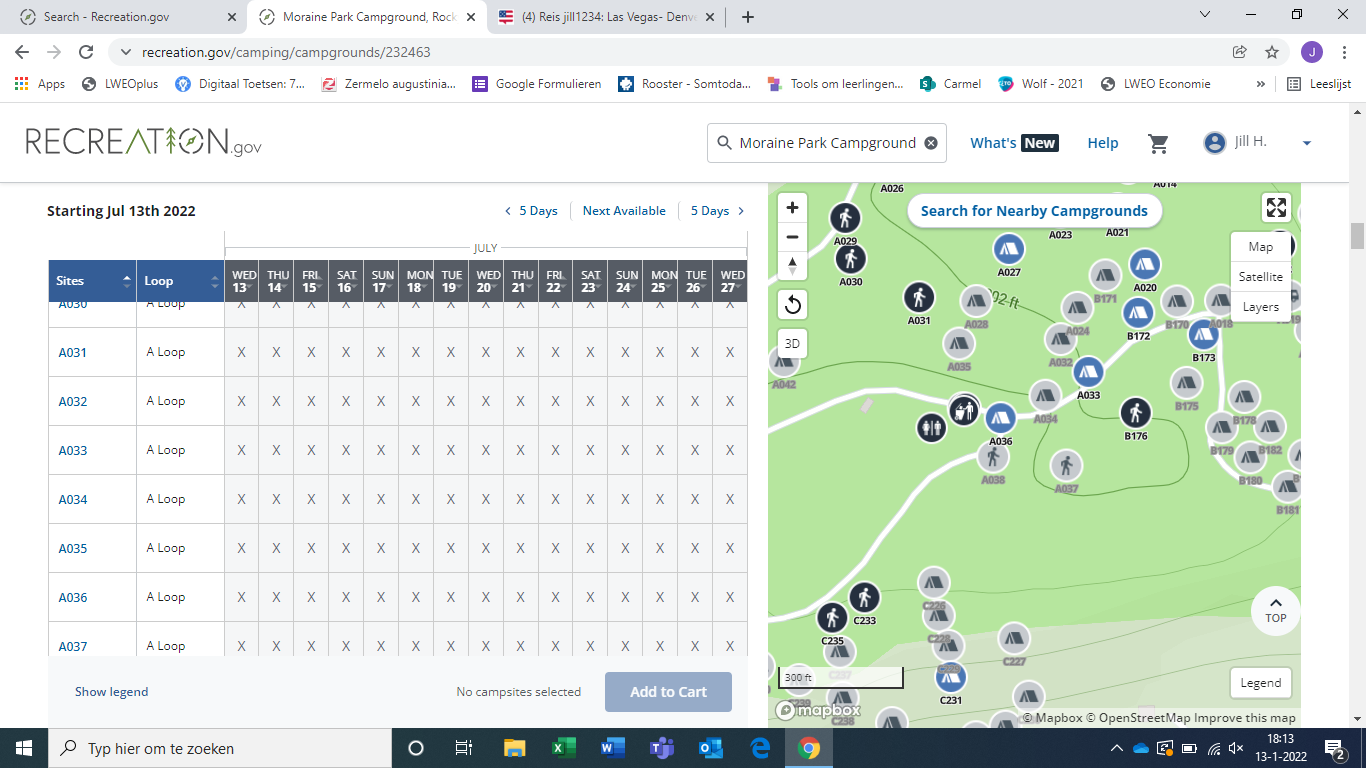Switch map to Satellite view
Image resolution: width=1366 pixels, height=768 pixels.
[1260, 277]
